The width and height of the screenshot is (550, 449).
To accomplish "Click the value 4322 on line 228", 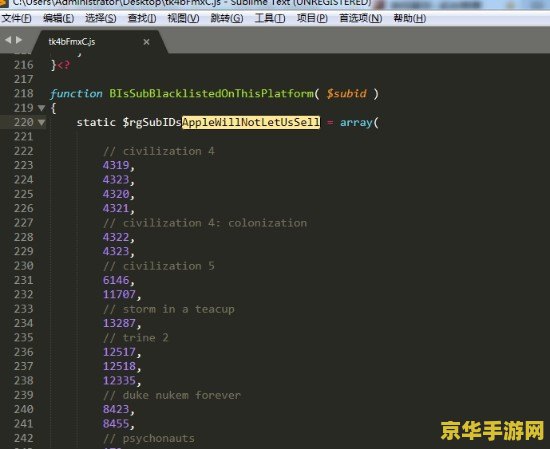I will click(116, 237).
